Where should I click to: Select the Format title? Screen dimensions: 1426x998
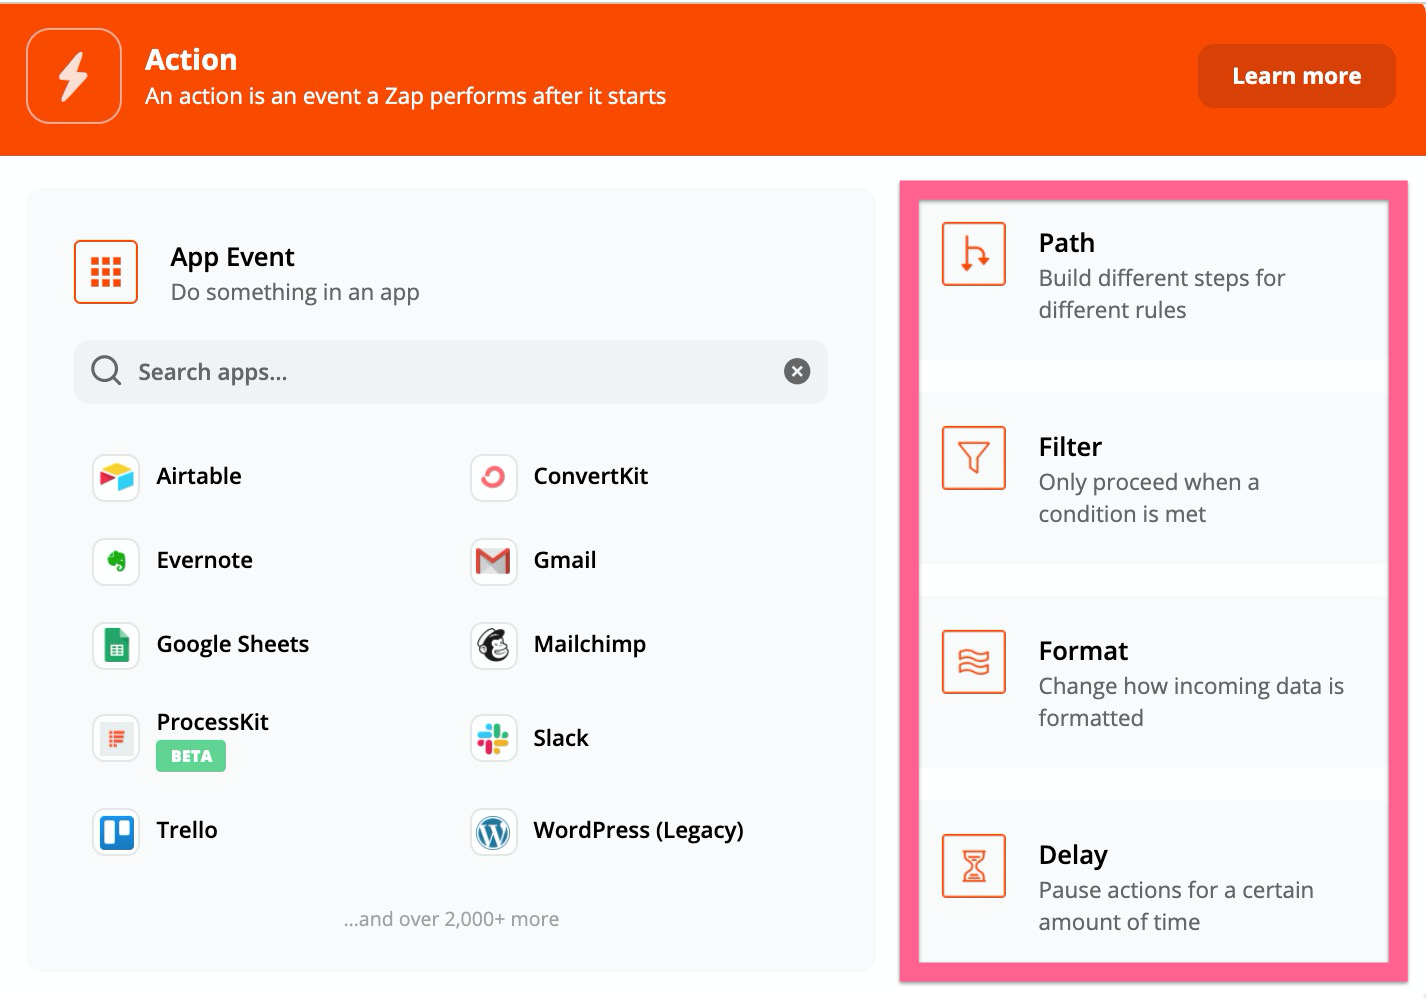coord(1083,651)
